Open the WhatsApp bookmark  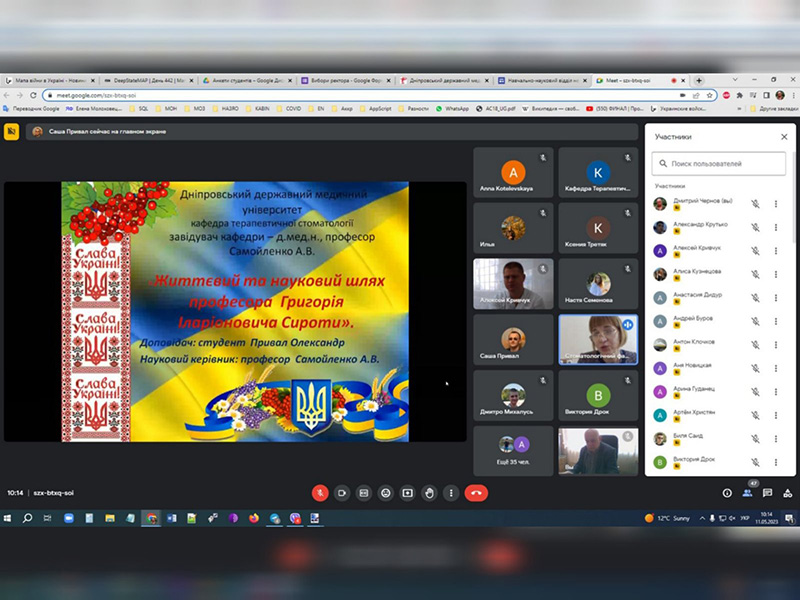point(456,108)
